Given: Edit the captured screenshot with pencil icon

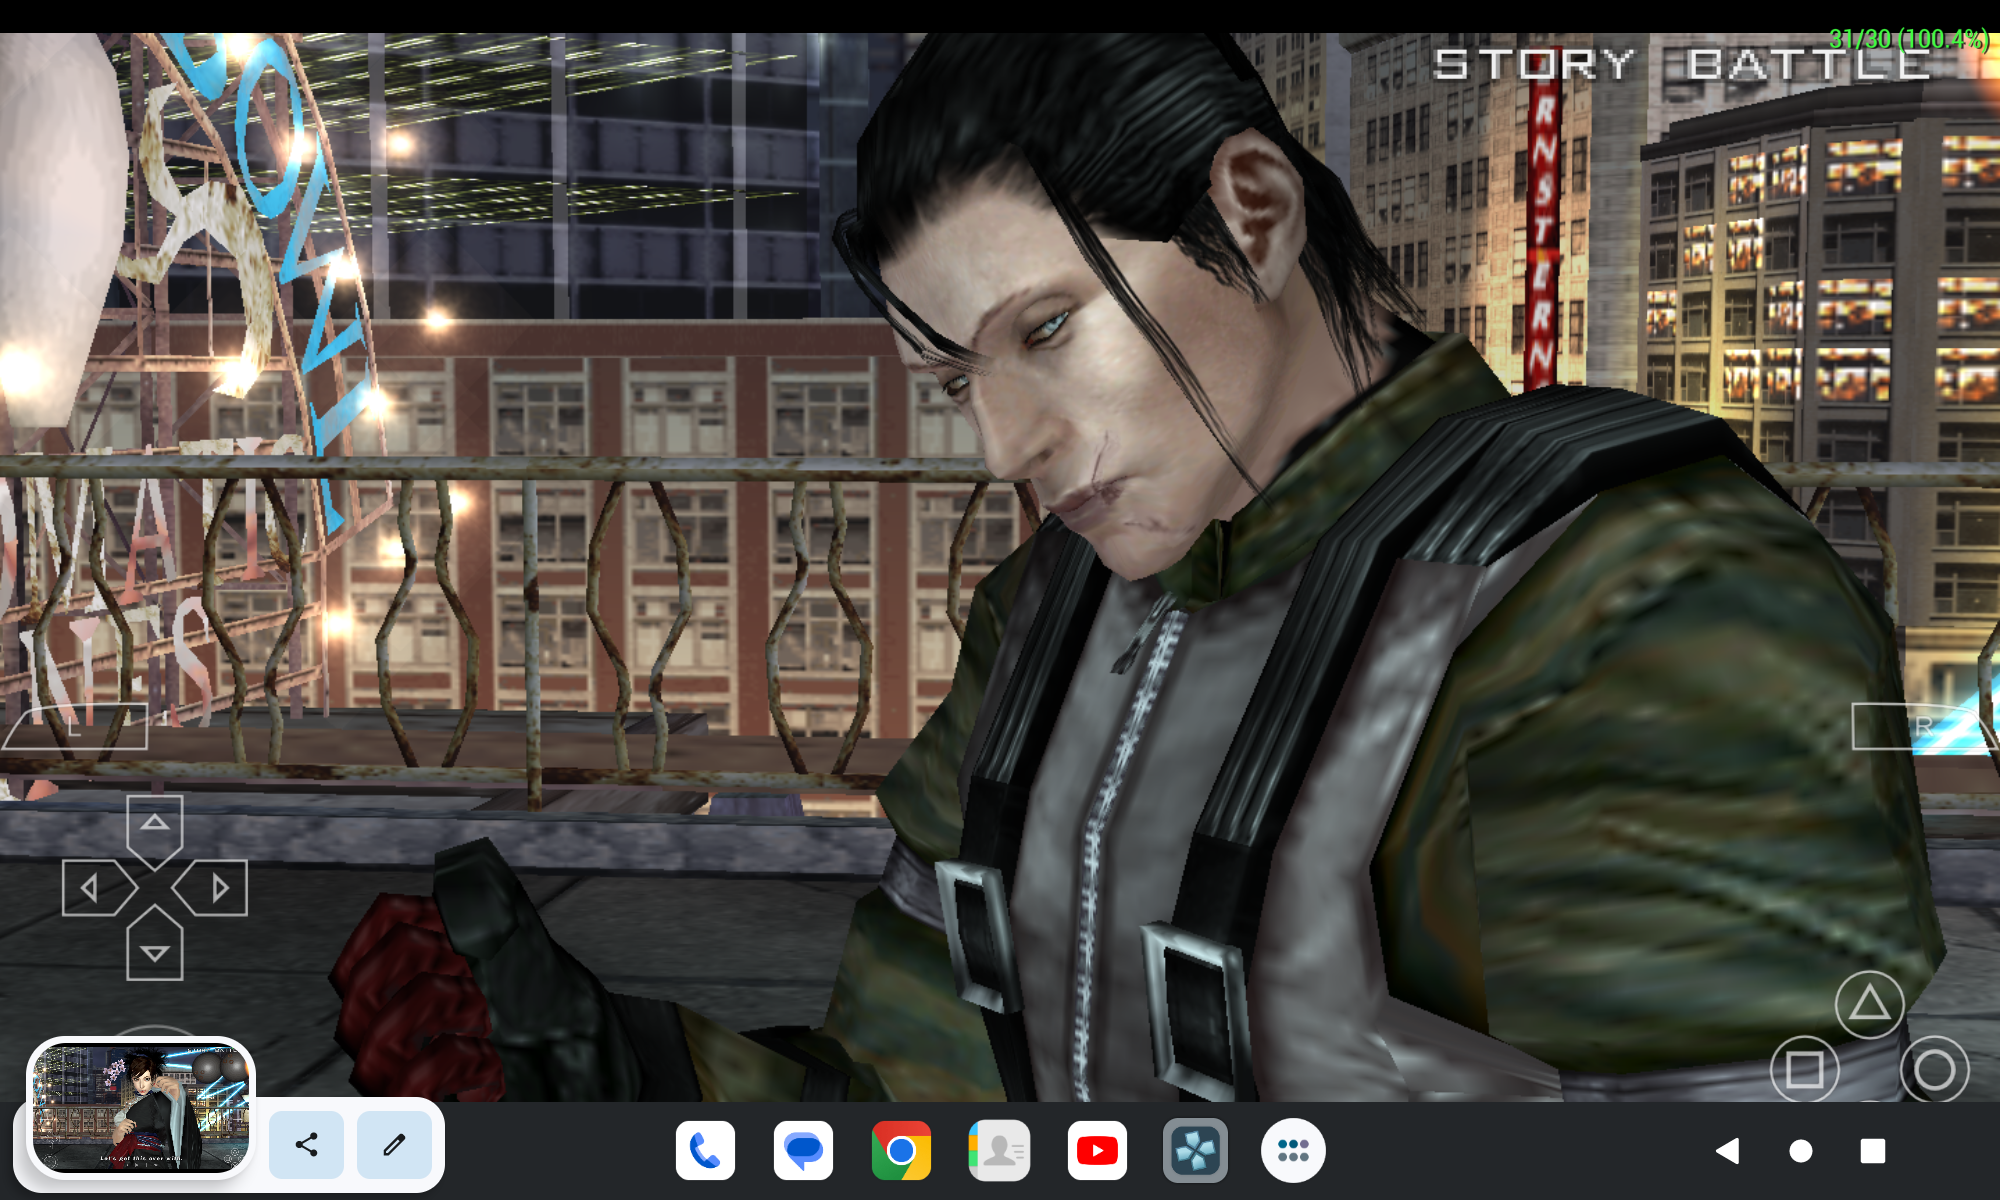Looking at the screenshot, I should (394, 1144).
